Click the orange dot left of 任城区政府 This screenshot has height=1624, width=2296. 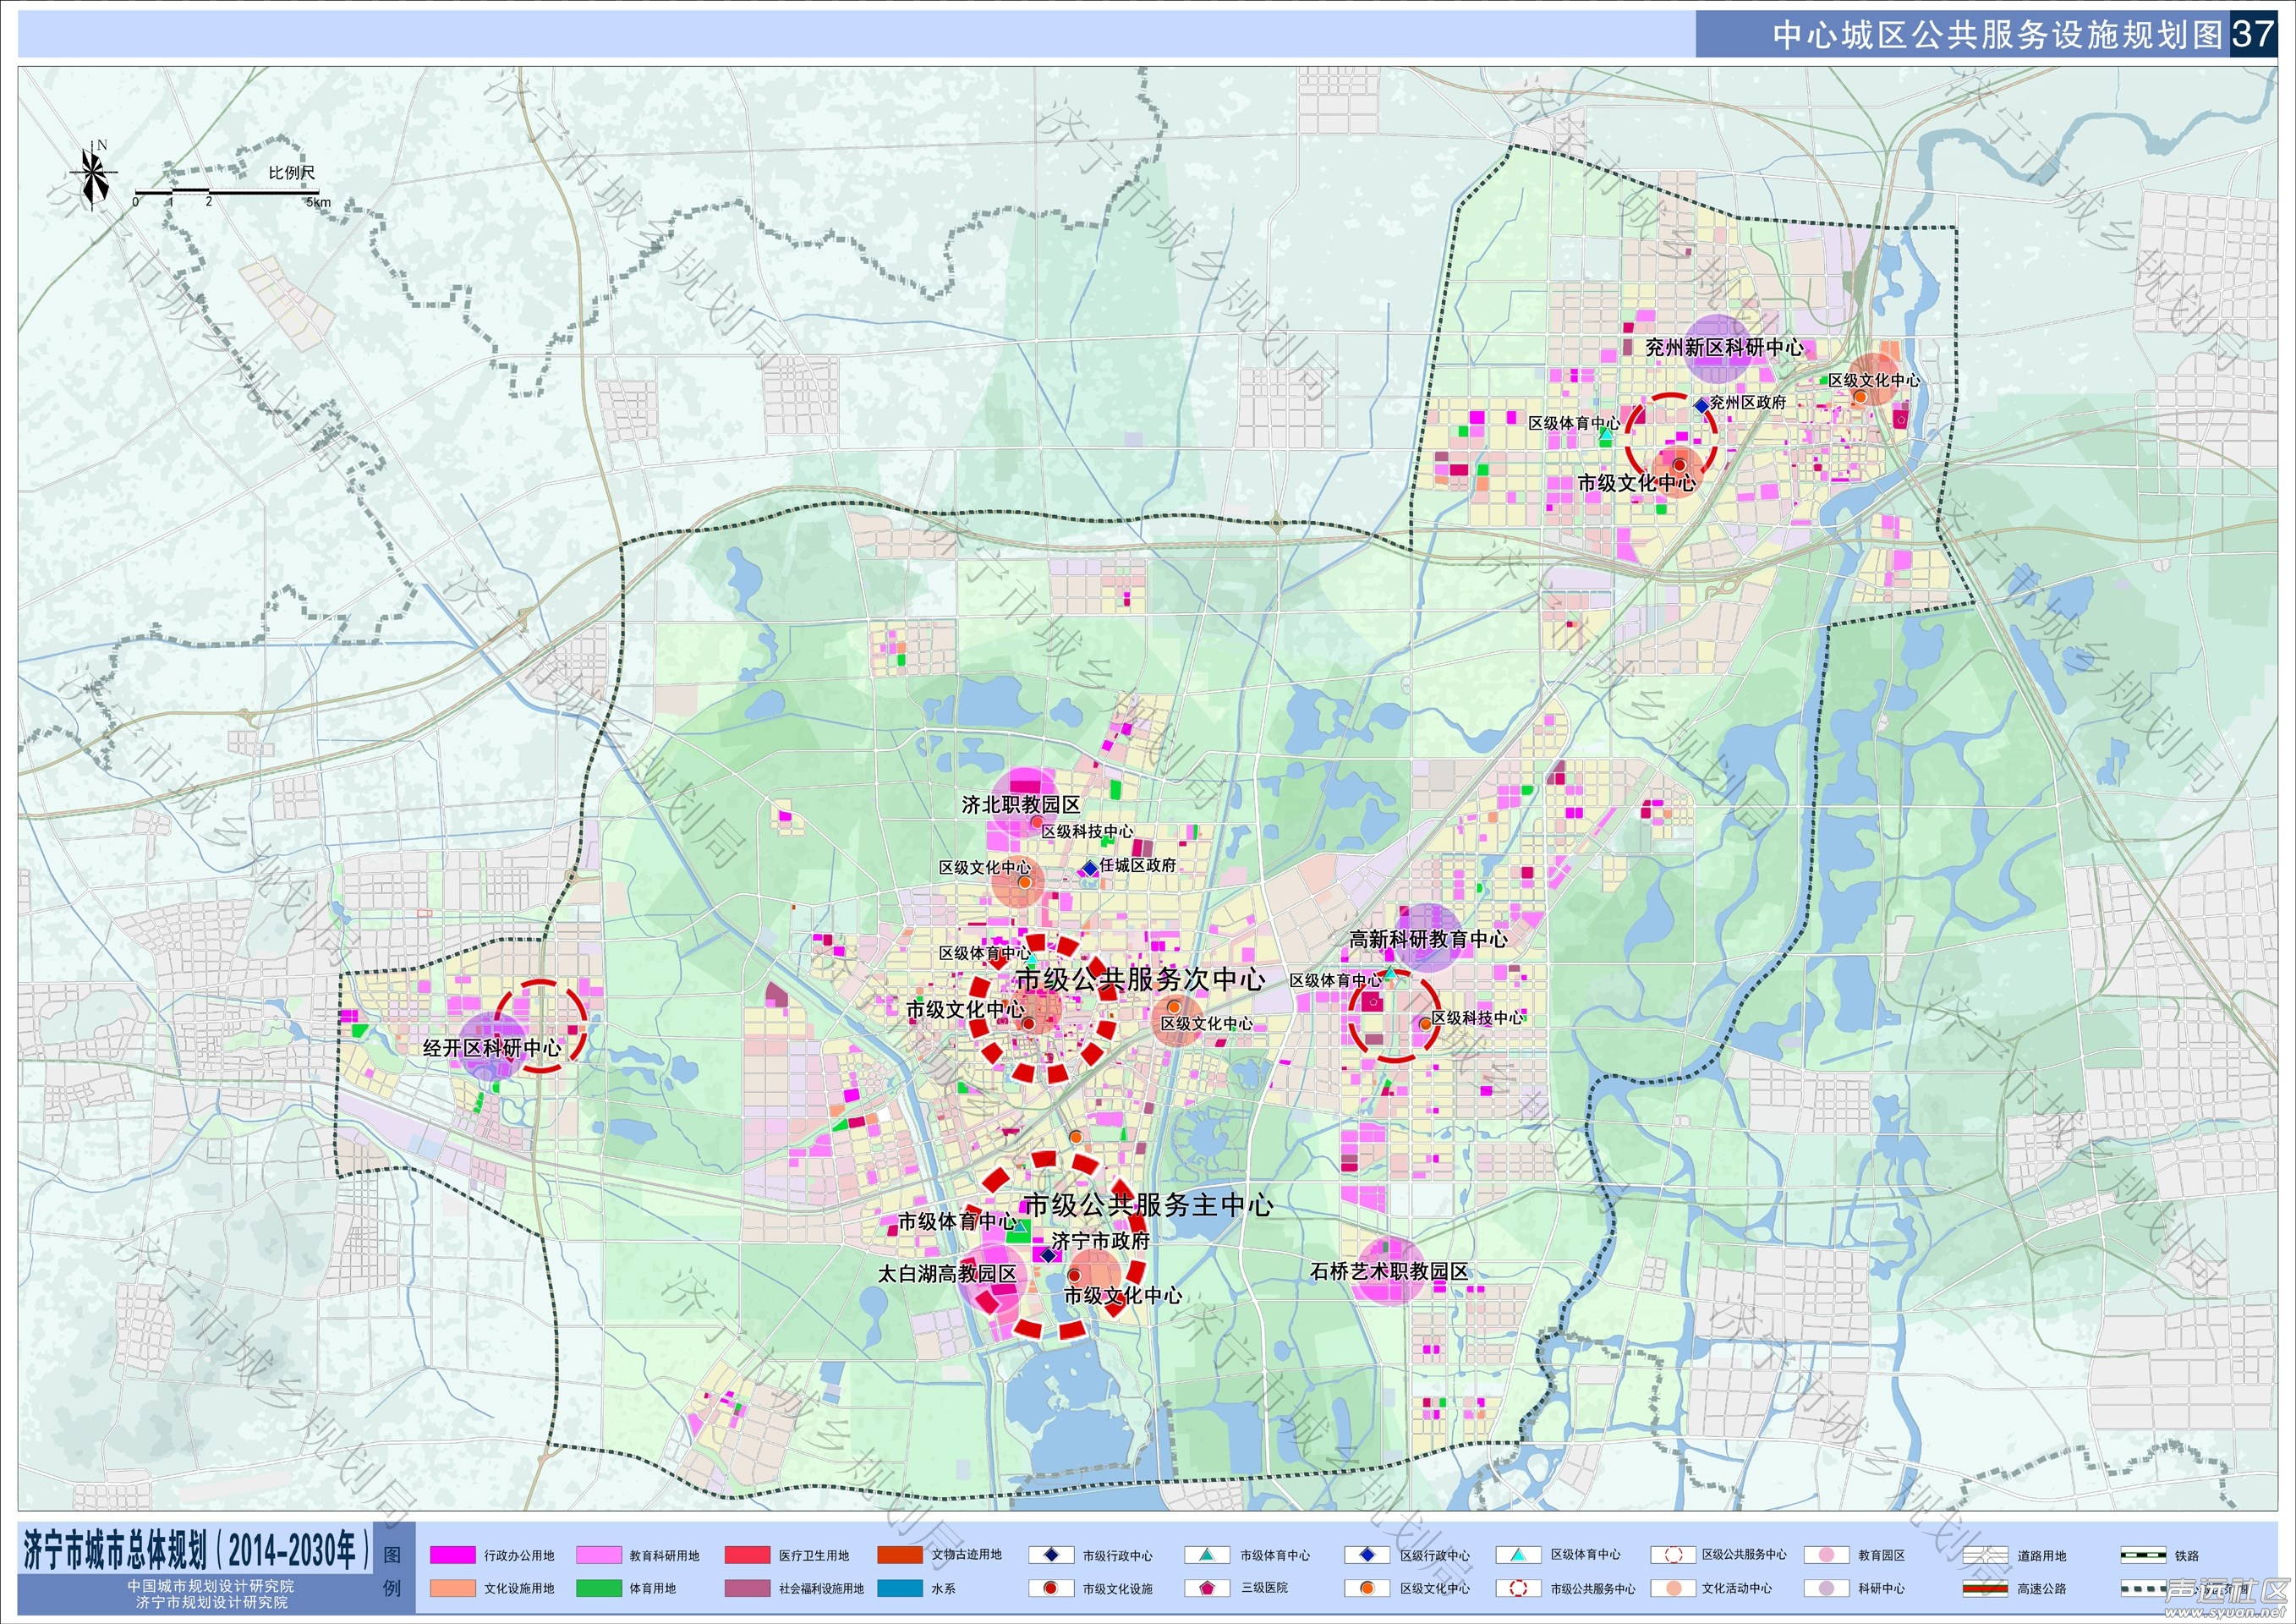tap(1025, 882)
